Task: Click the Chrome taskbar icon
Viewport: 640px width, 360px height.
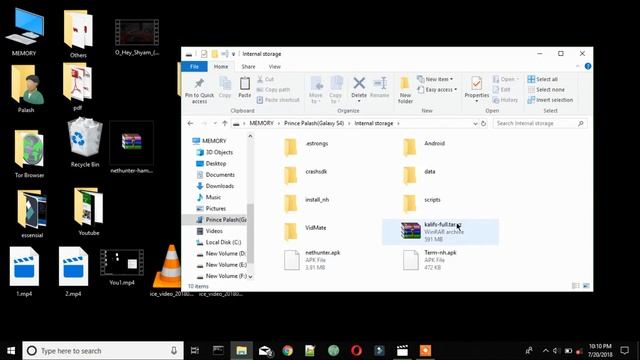Action: [x=288, y=351]
